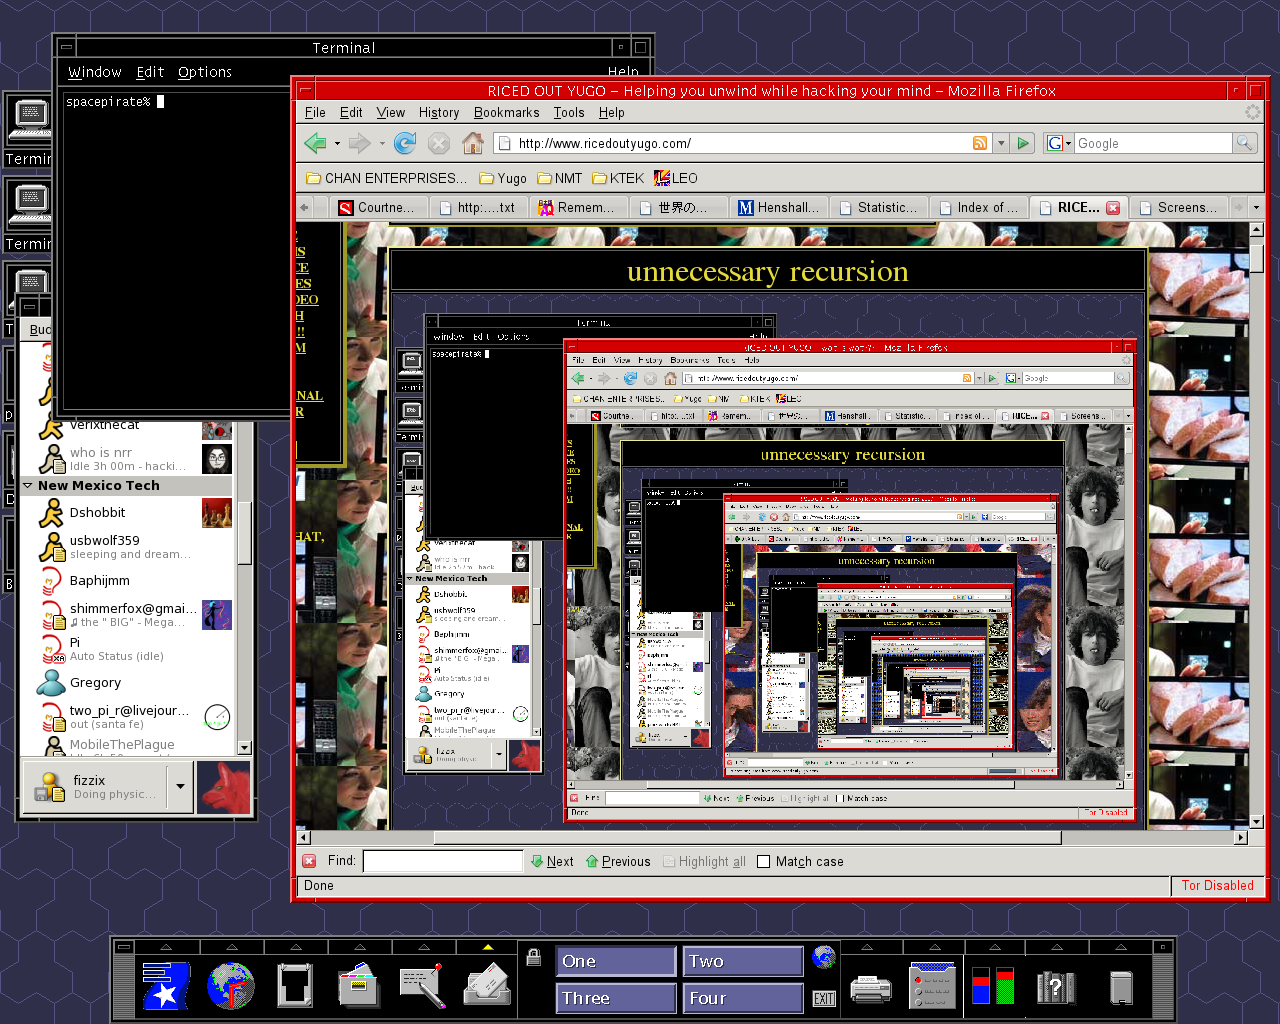Click the Firefox horizontal scrollbar thumb
This screenshot has width=1280, height=1024.
click(747, 837)
